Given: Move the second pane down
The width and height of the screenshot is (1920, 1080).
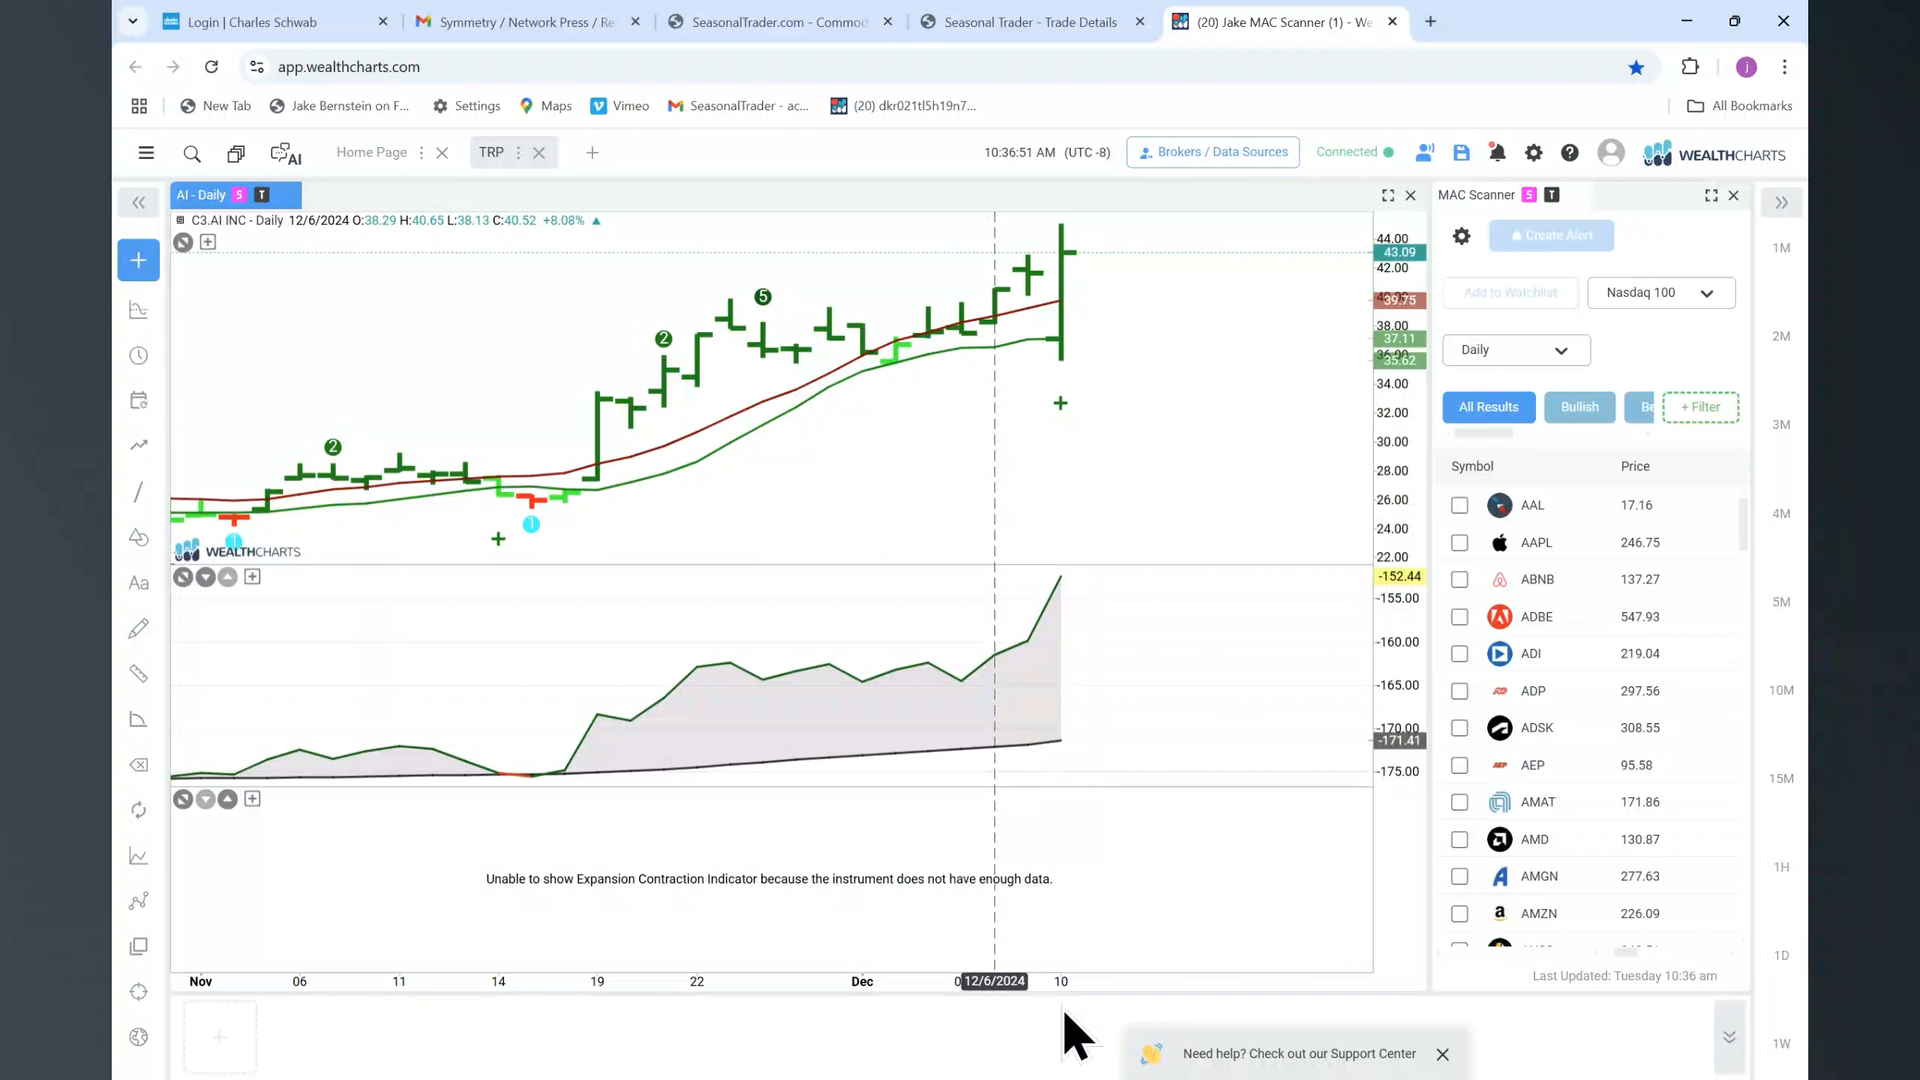Looking at the screenshot, I should (x=206, y=577).
